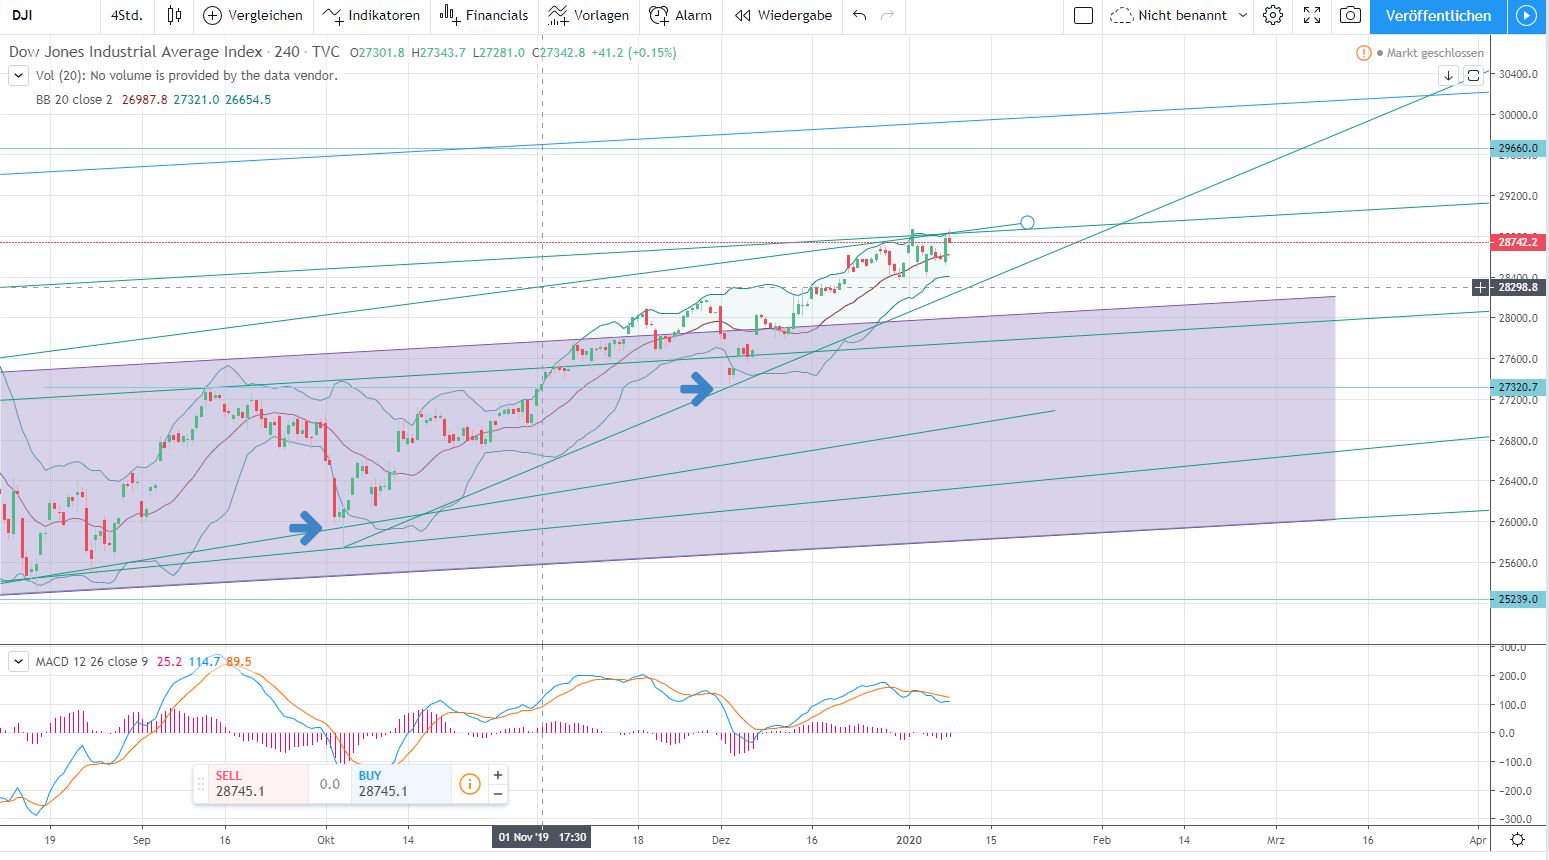Increase order quantity with plus stepper
This screenshot has width=1549, height=860.
point(498,774)
